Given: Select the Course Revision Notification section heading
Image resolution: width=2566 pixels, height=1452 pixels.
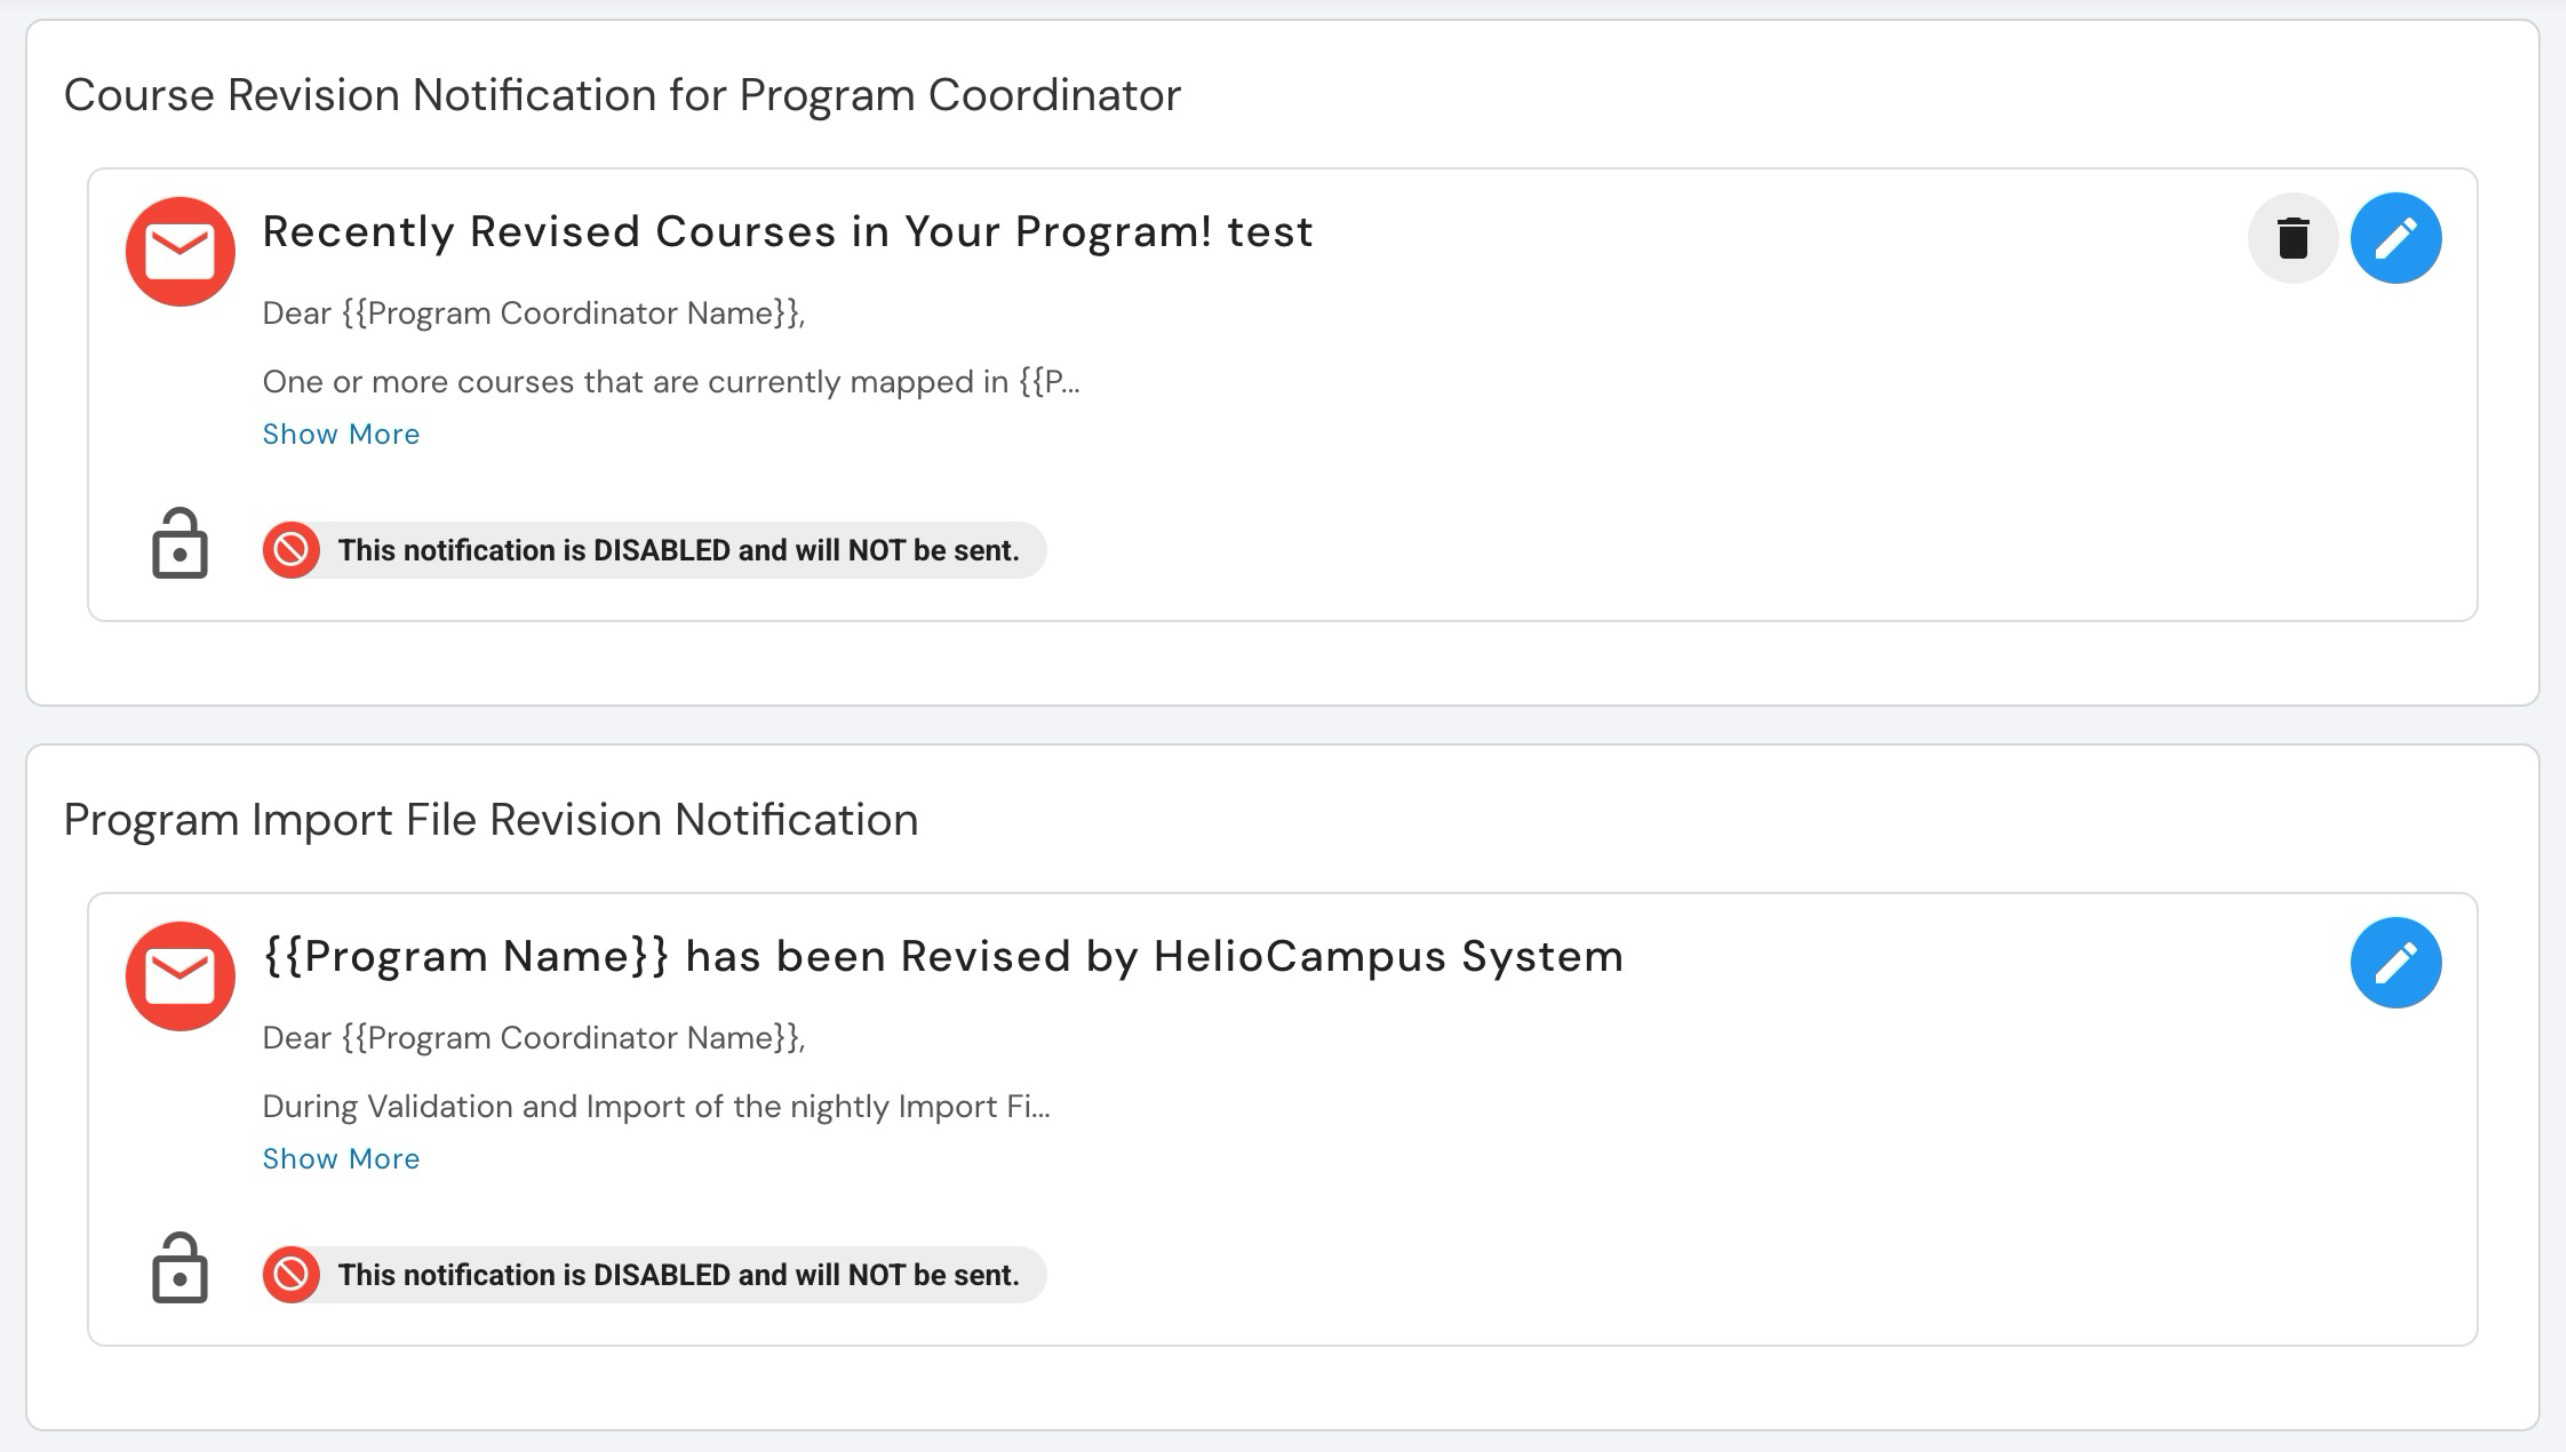Looking at the screenshot, I should 622,96.
